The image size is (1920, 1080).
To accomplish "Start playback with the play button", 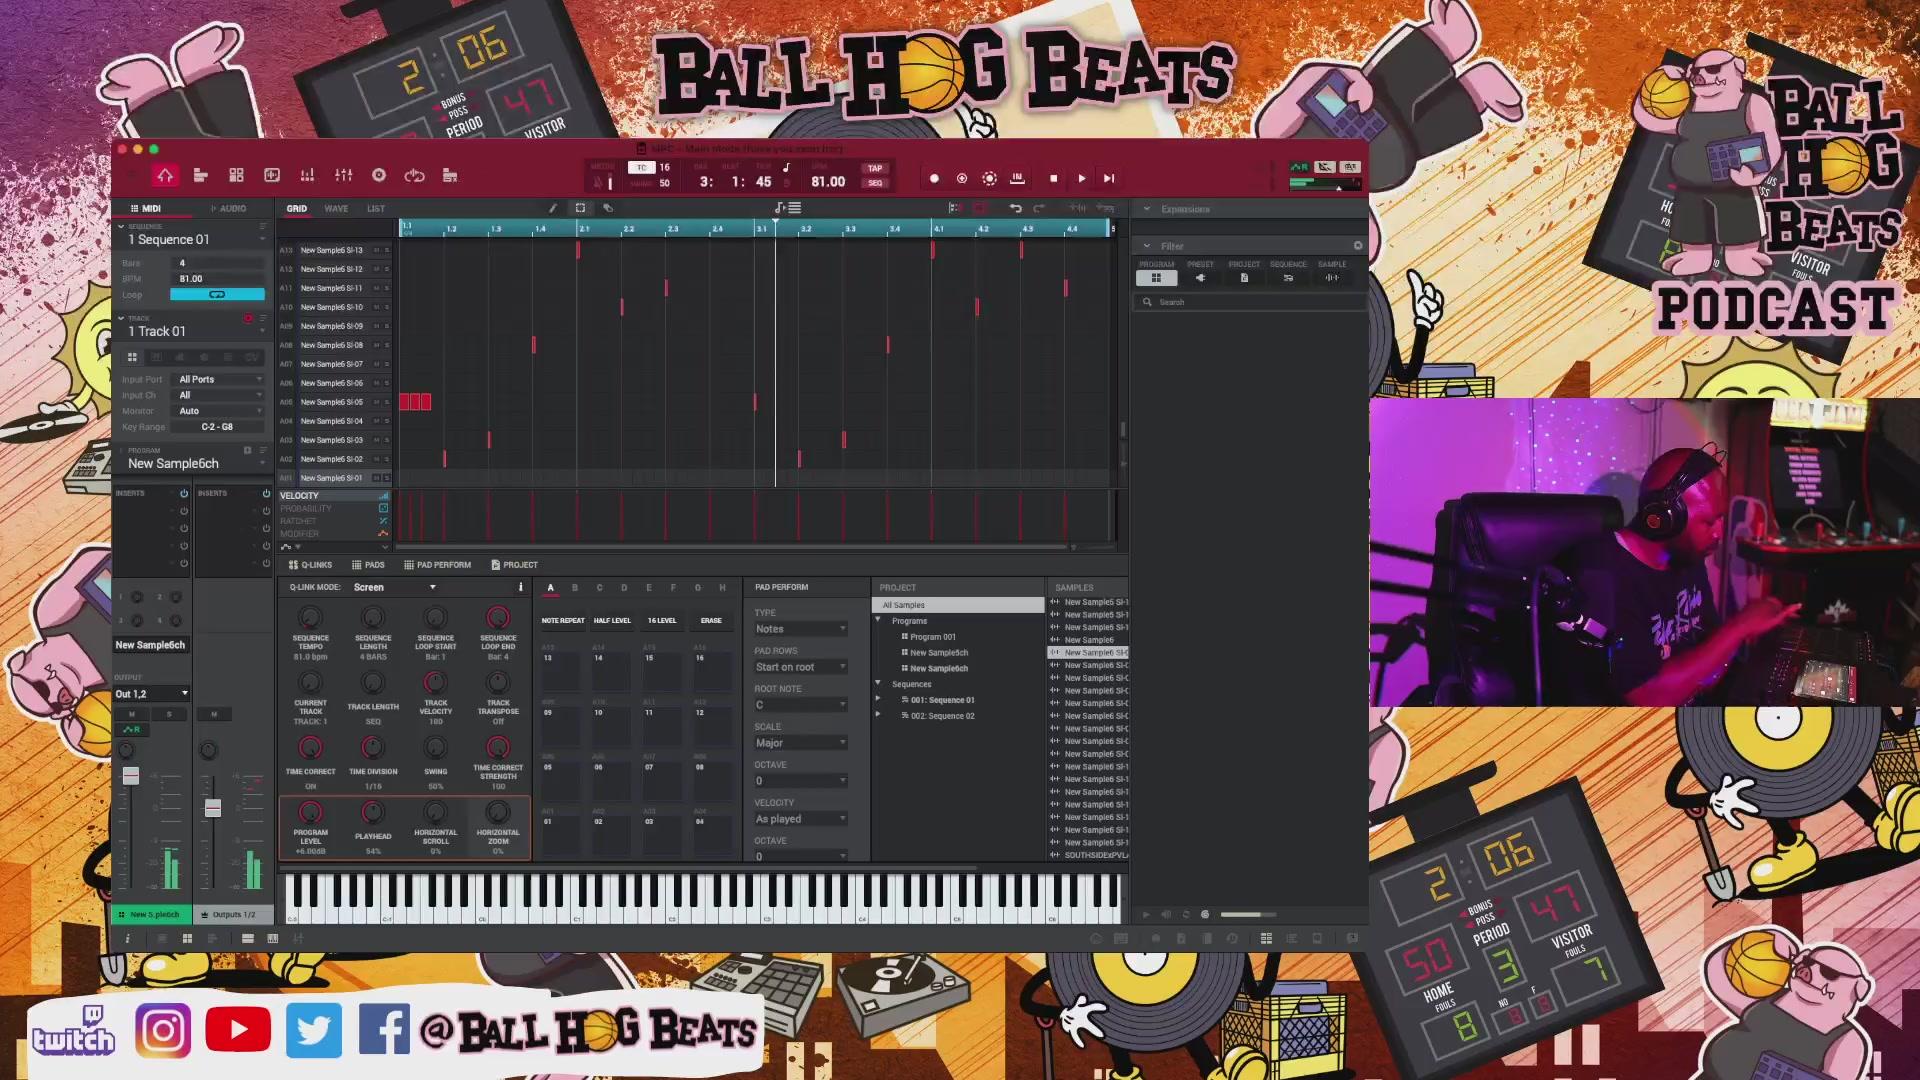I will point(1081,179).
